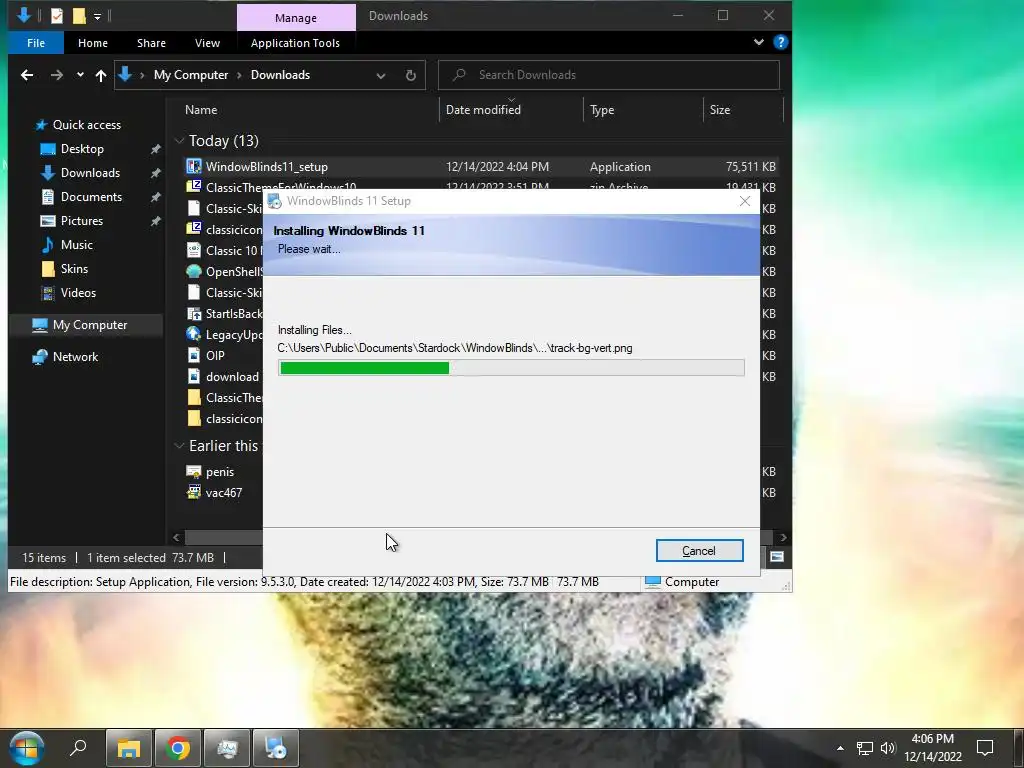This screenshot has width=1024, height=768.
Task: Click the New folder quick access icon
Action: 79,15
